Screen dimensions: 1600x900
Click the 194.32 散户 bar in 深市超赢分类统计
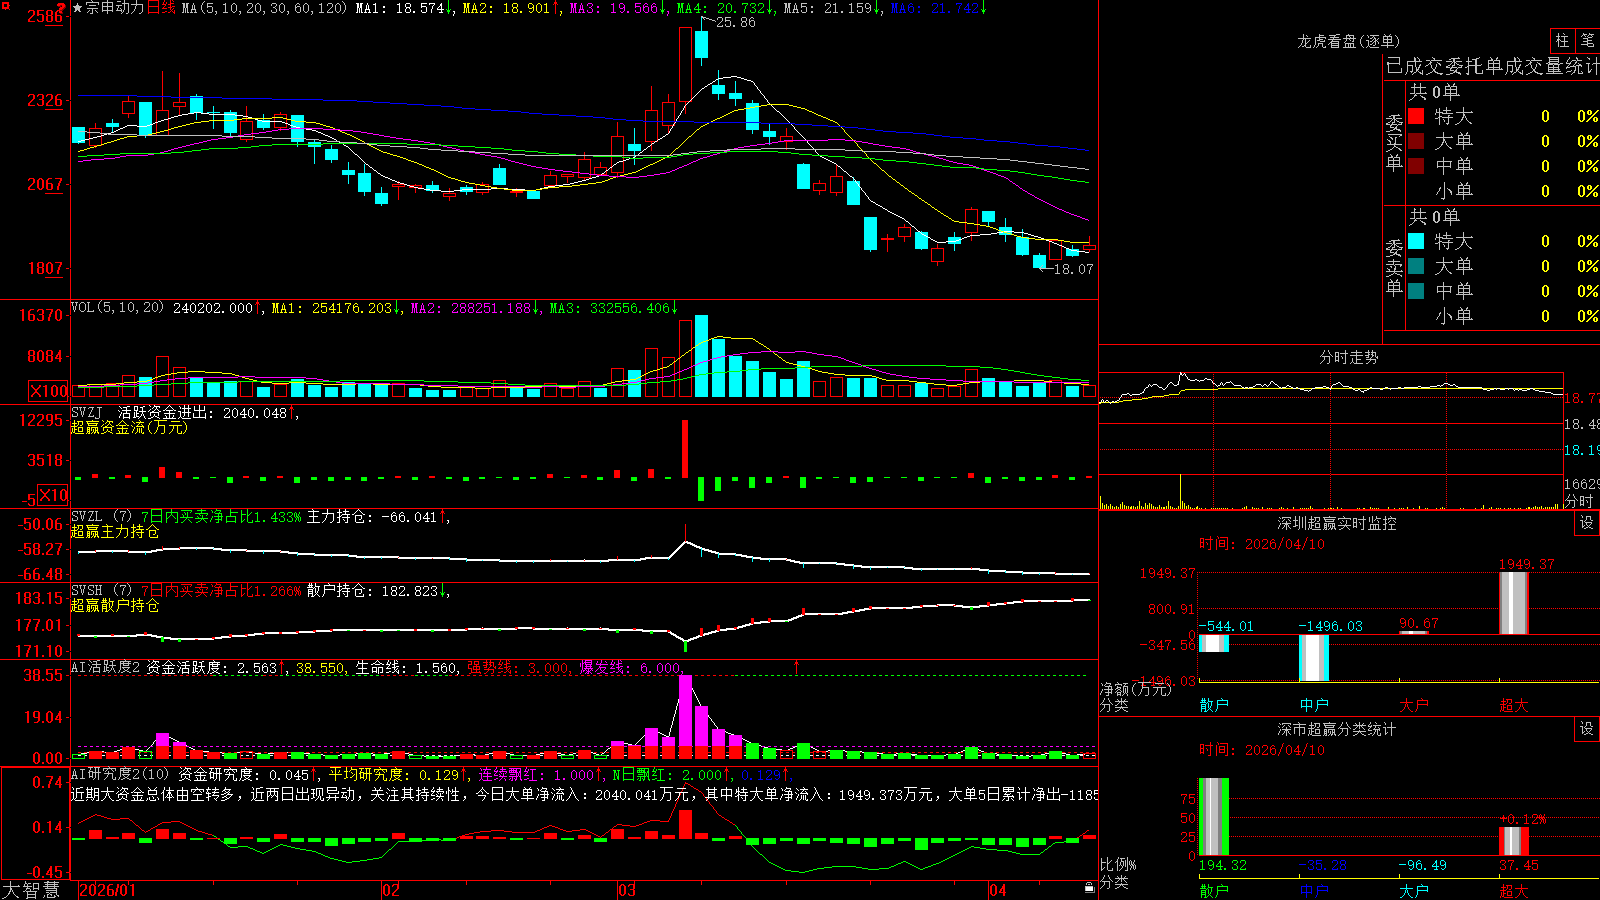[x=1214, y=817]
